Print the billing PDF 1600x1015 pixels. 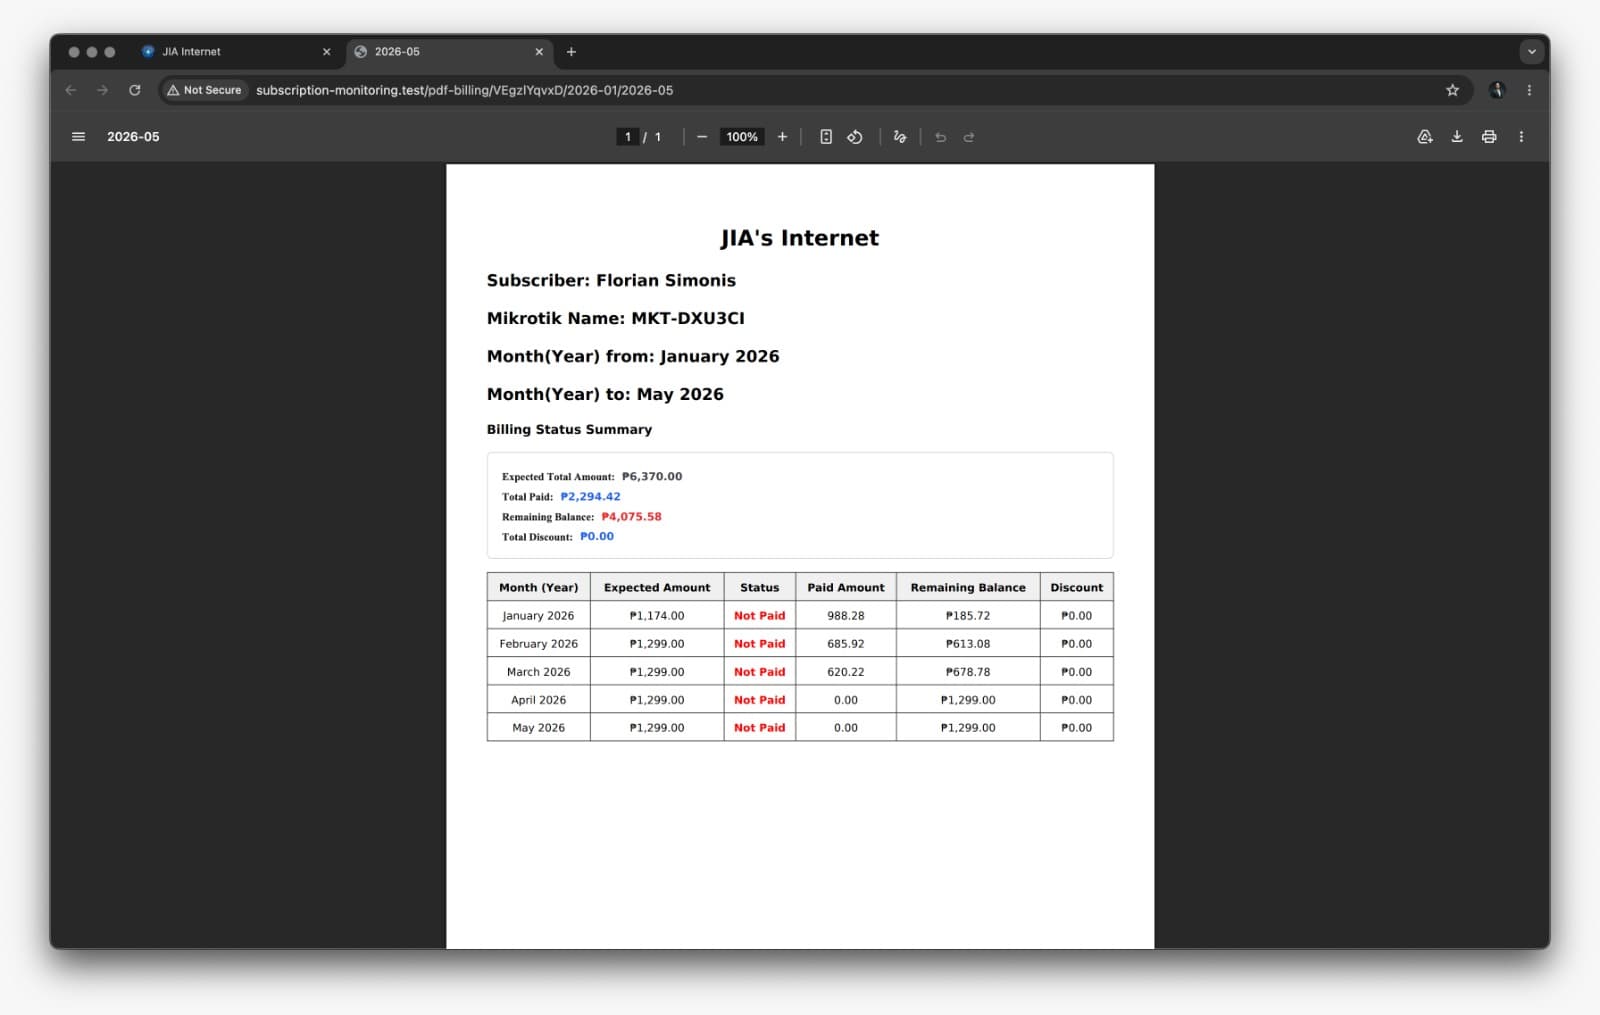pyautogui.click(x=1489, y=137)
